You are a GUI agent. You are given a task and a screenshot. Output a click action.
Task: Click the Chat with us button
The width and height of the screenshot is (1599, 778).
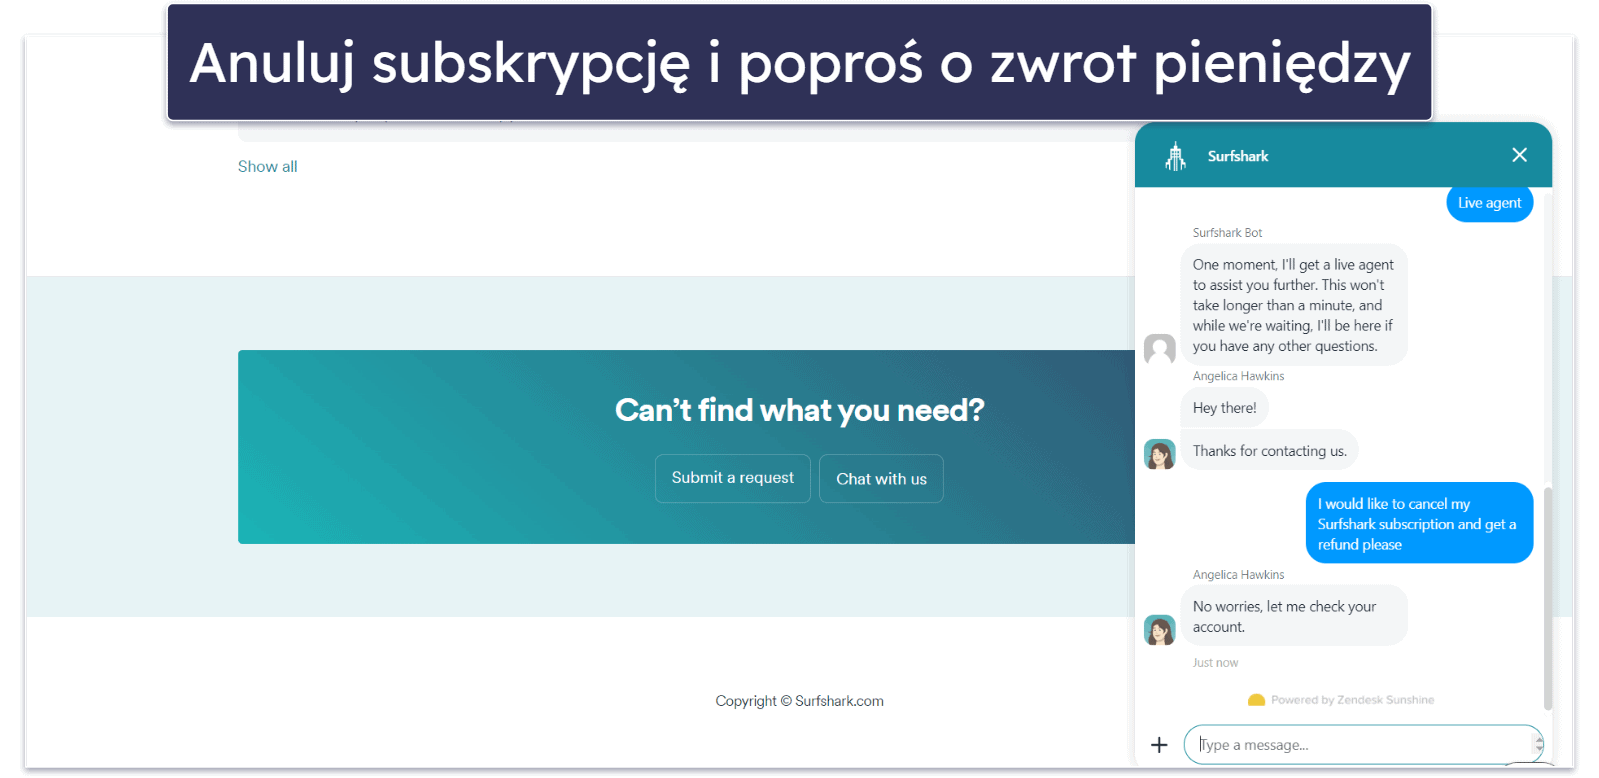(881, 479)
